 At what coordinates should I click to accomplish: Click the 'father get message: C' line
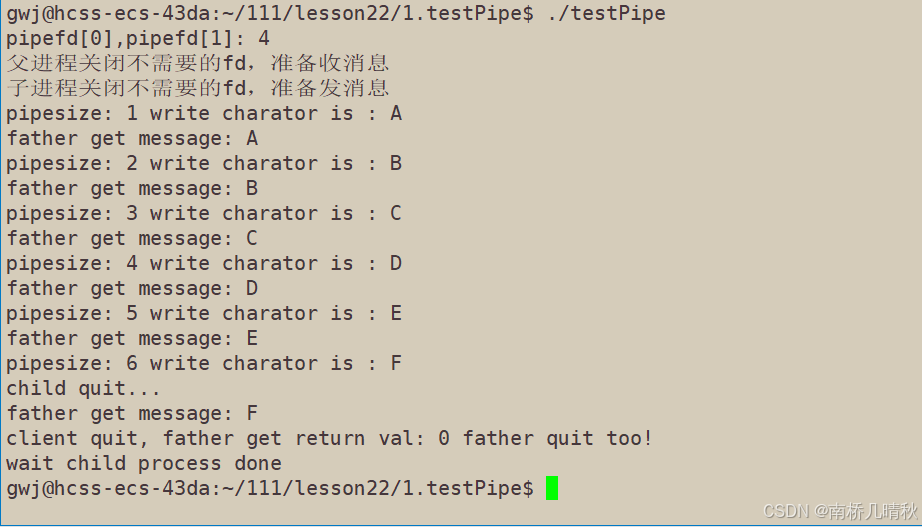[132, 238]
